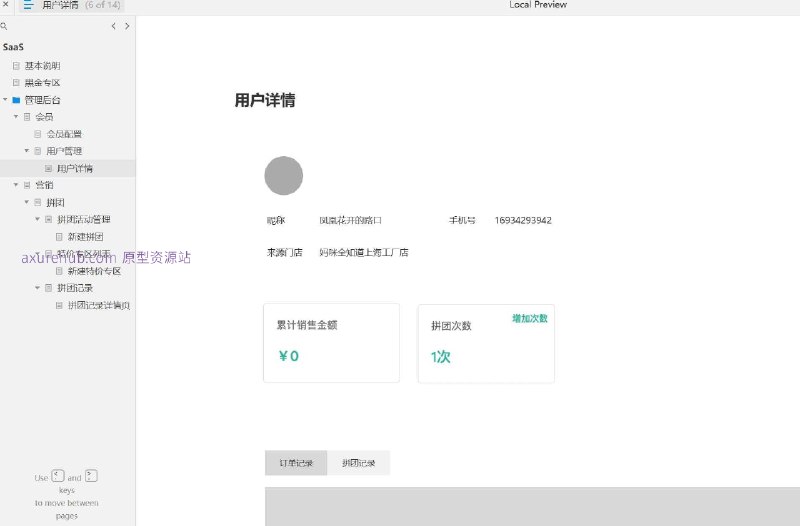Open the 黑金专区 page
The image size is (800, 526).
pos(42,83)
